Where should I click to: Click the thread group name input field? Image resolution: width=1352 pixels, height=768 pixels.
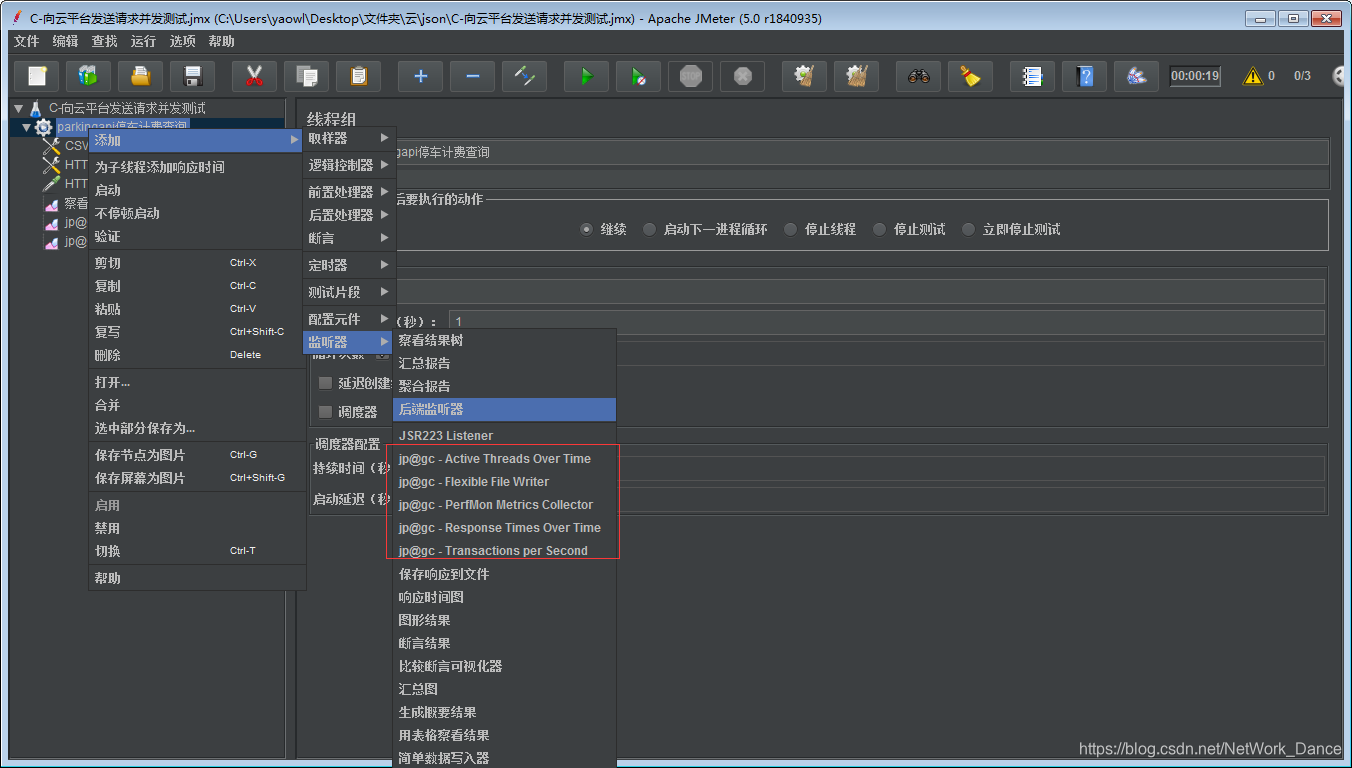863,152
